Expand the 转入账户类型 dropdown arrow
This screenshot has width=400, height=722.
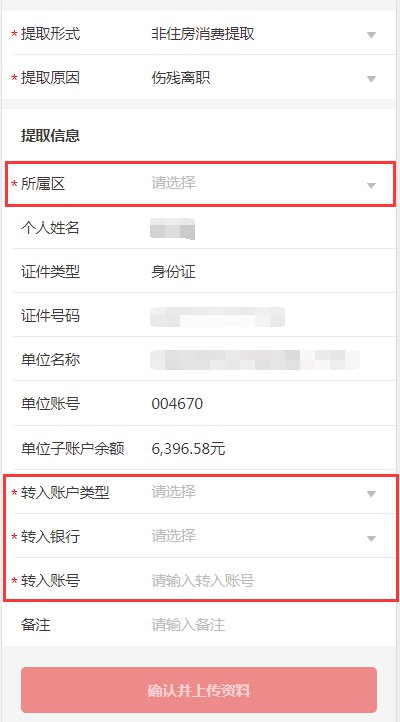371,494
